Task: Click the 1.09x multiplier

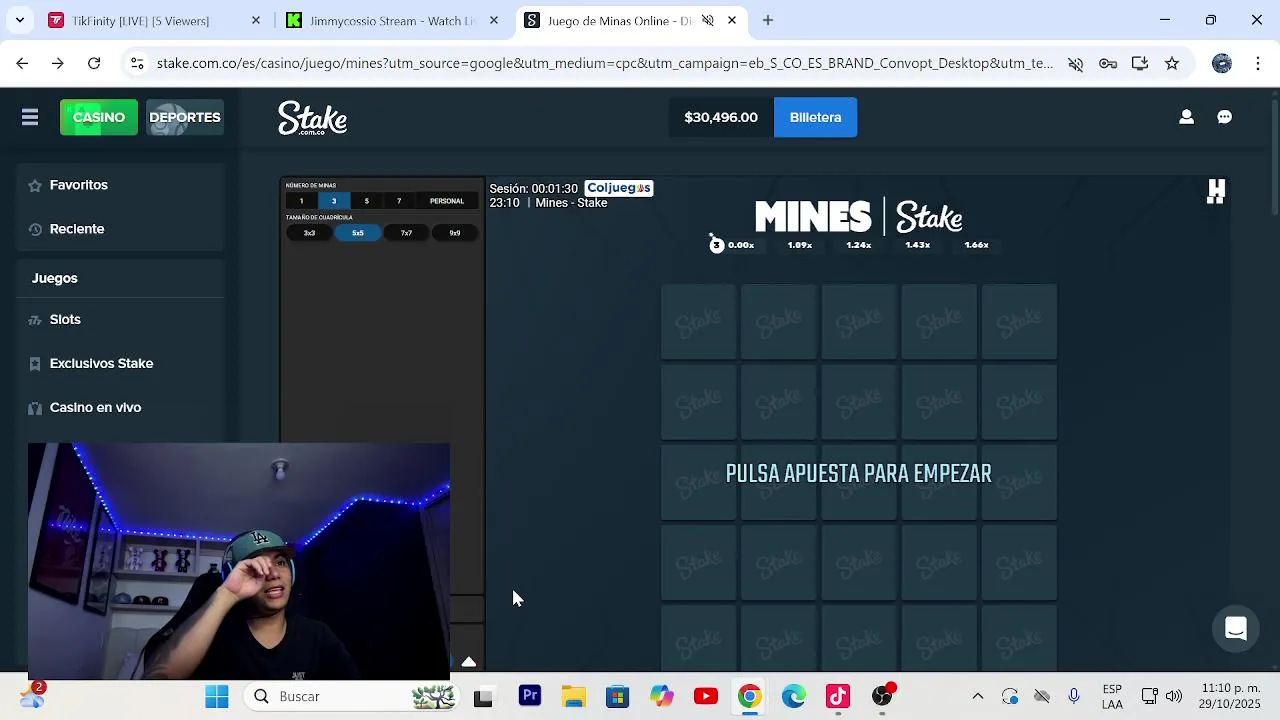Action: point(800,245)
